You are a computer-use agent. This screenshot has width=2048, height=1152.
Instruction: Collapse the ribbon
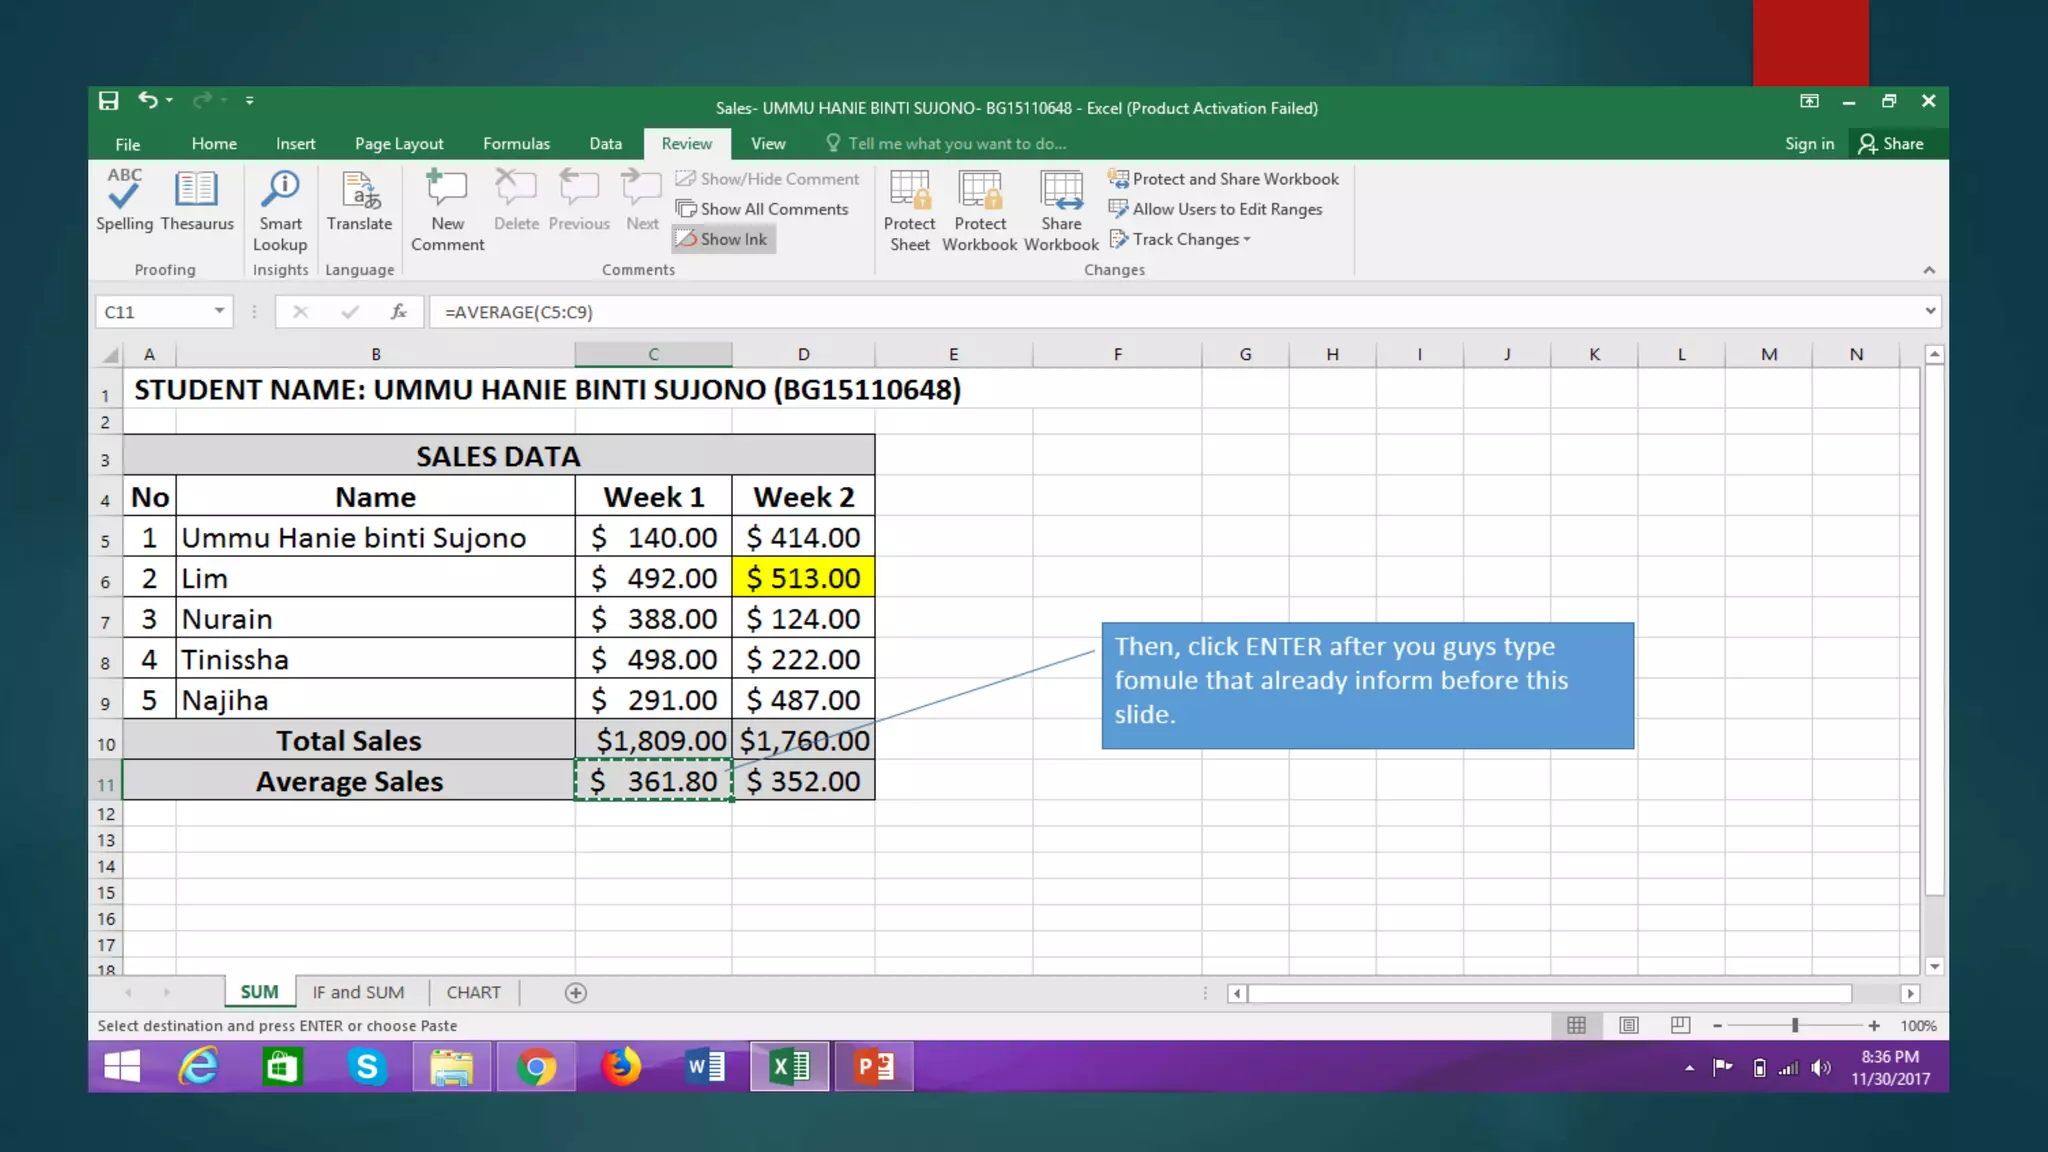pos(1929,270)
